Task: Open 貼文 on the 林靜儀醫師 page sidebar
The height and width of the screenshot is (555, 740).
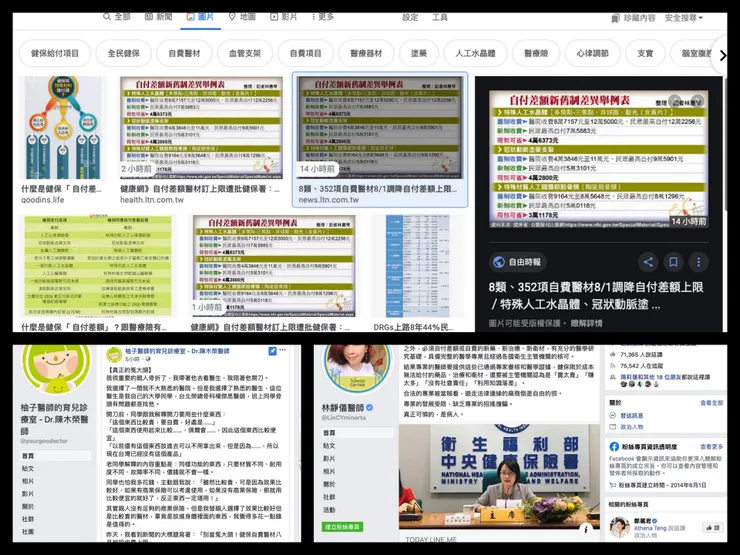Action: 329,446
